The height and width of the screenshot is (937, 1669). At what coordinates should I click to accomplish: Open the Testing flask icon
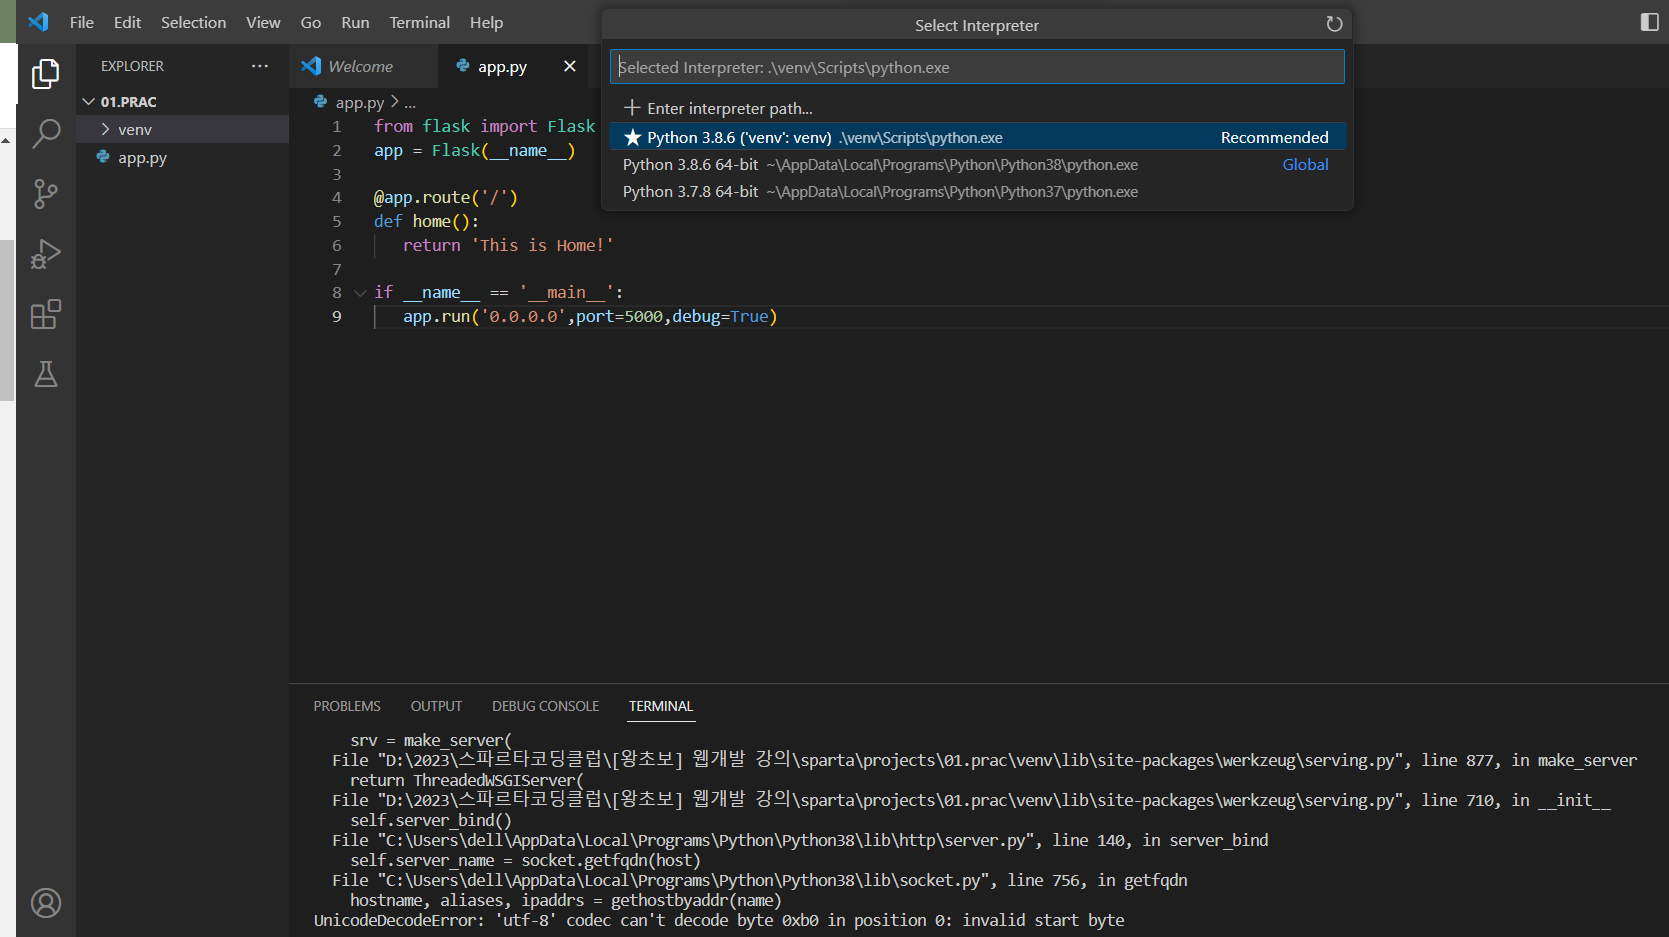46,374
